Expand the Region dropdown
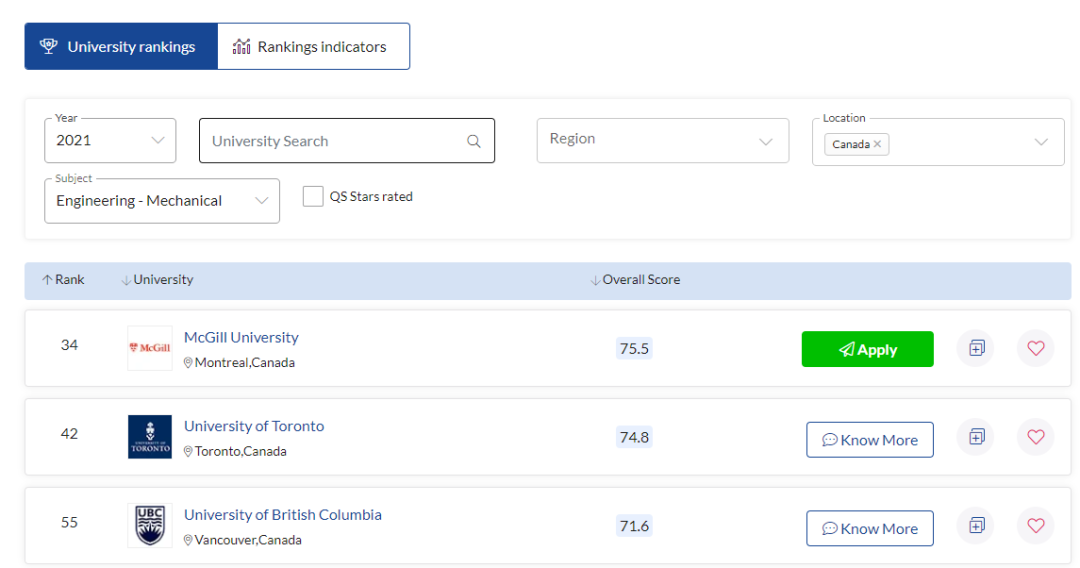Viewport: 1080px width, 568px height. pyautogui.click(x=662, y=140)
